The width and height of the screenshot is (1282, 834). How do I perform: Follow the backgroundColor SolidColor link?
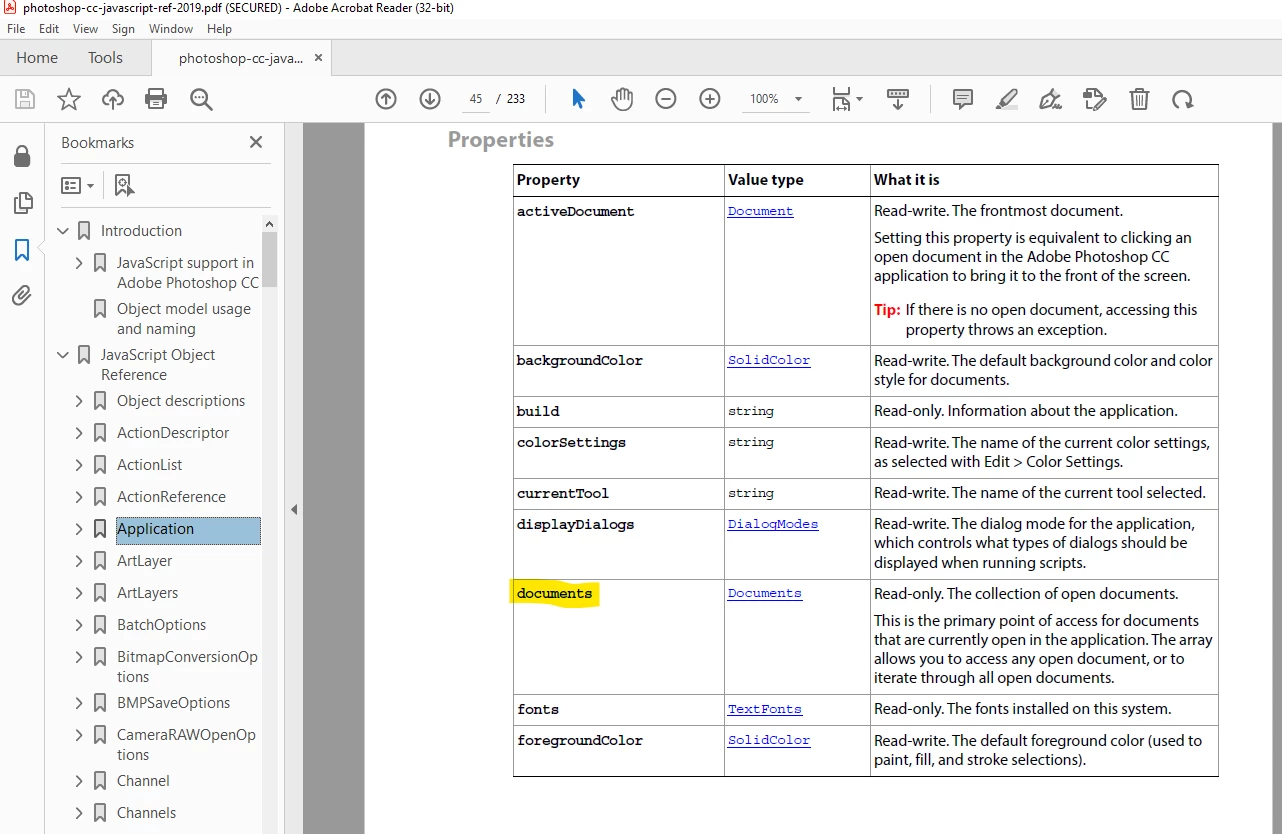pyautogui.click(x=769, y=360)
